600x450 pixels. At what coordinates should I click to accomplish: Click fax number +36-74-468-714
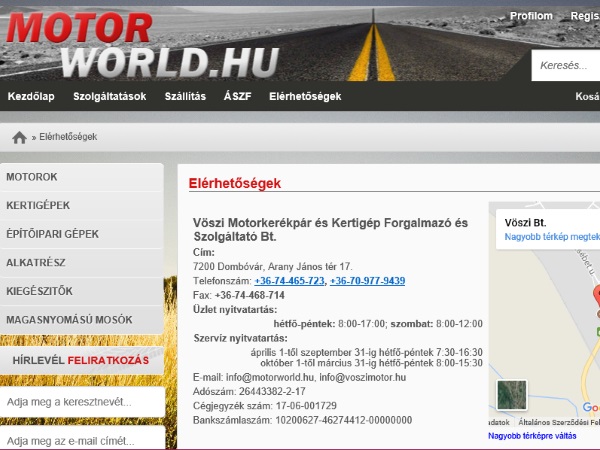(x=249, y=295)
